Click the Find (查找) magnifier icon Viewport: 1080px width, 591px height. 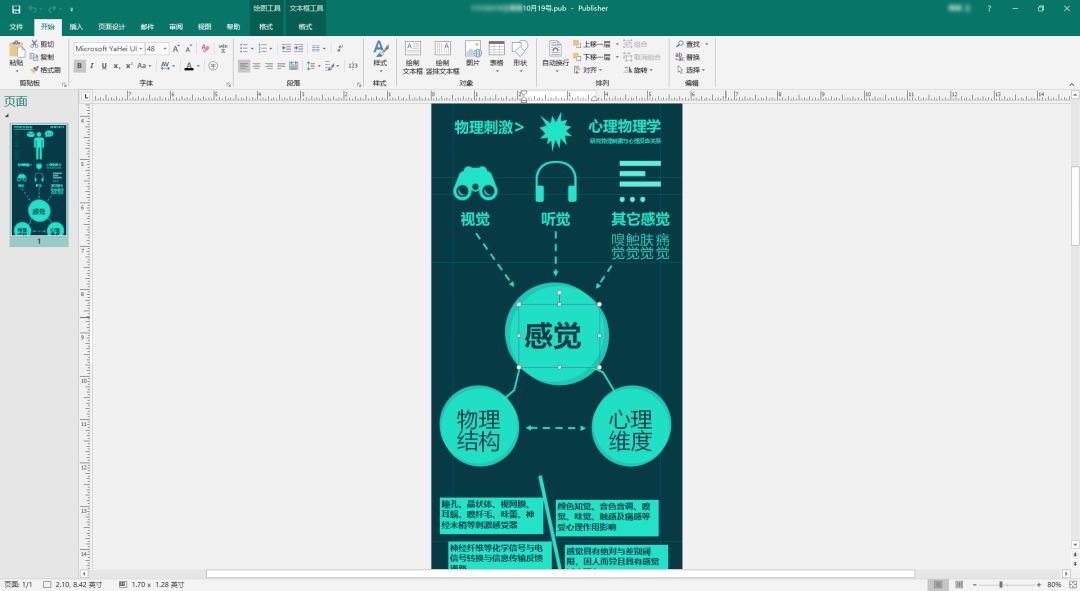(x=680, y=44)
